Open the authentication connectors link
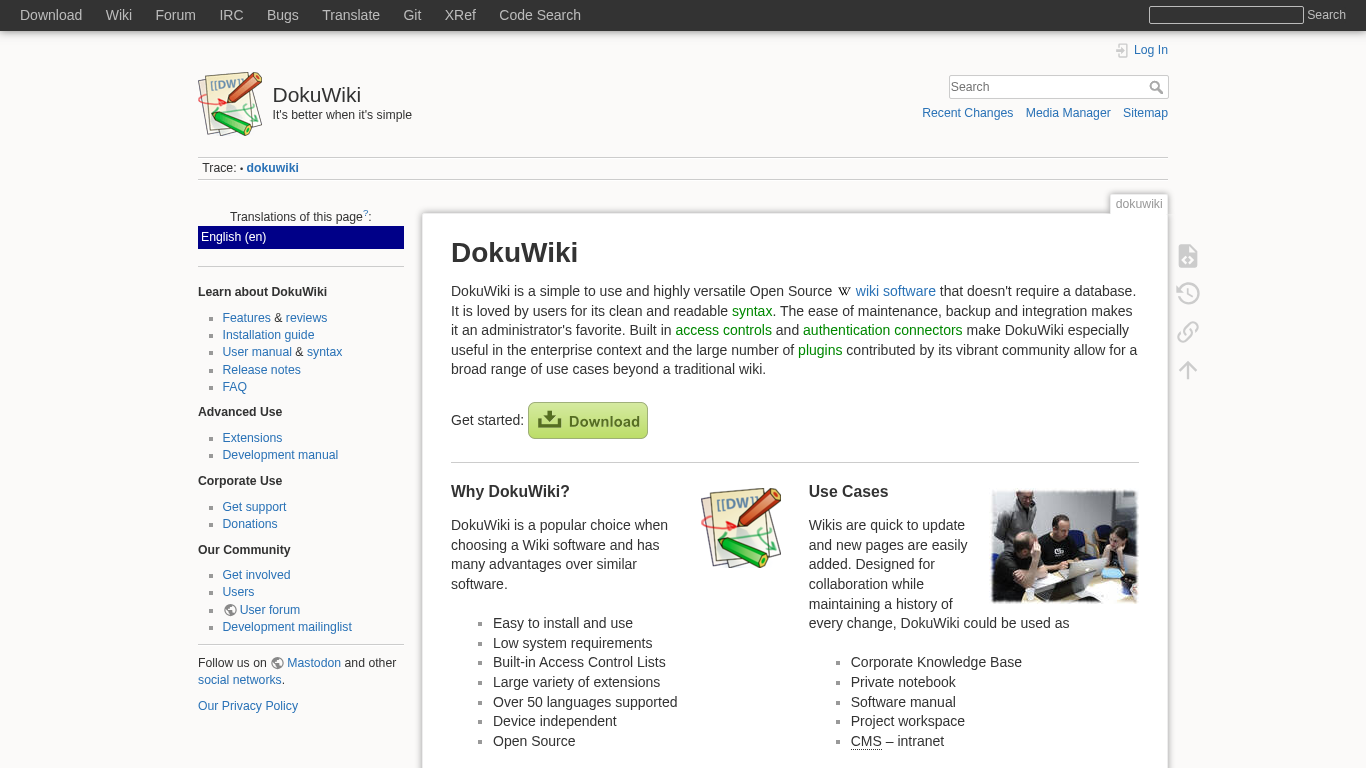 882,330
